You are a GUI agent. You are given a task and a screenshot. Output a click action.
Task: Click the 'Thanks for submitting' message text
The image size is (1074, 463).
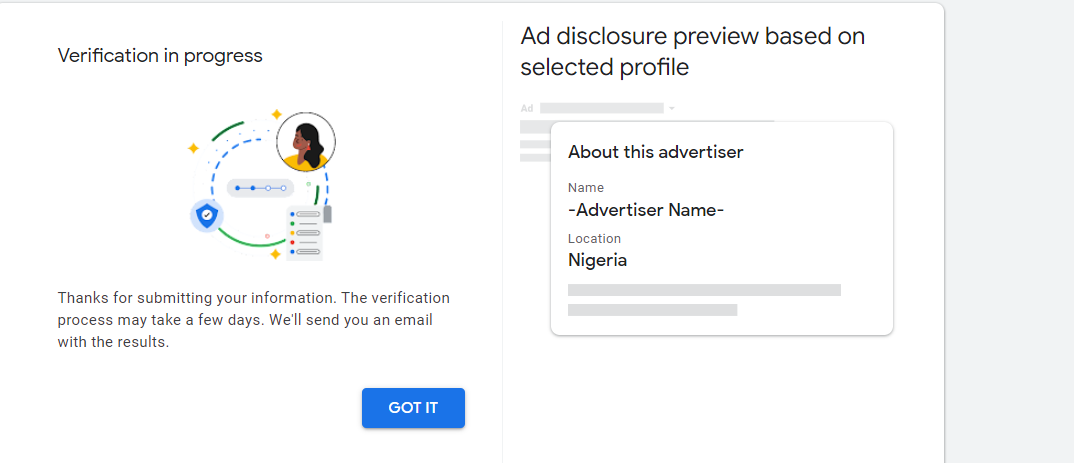tap(253, 320)
